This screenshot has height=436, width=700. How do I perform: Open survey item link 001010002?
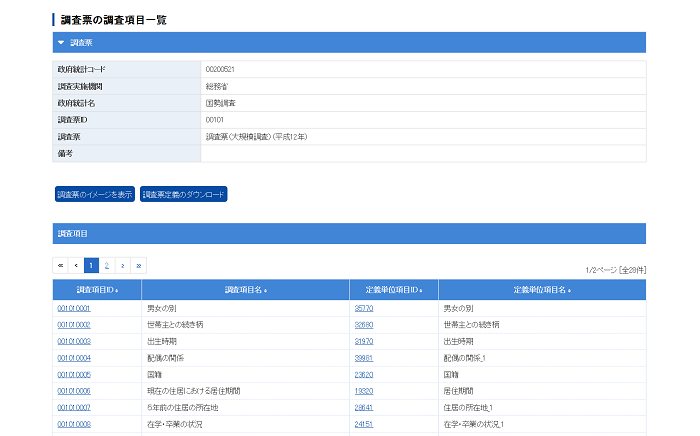click(x=74, y=325)
